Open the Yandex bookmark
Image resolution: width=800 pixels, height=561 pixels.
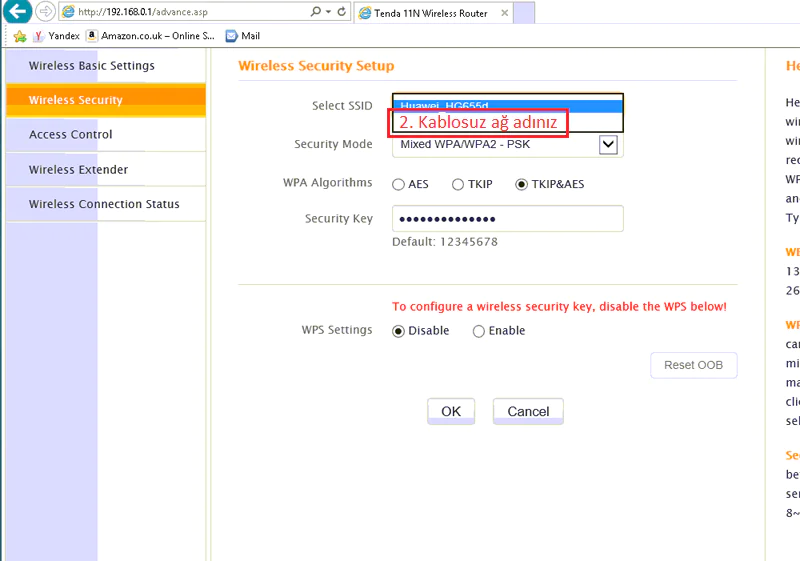[x=56, y=36]
